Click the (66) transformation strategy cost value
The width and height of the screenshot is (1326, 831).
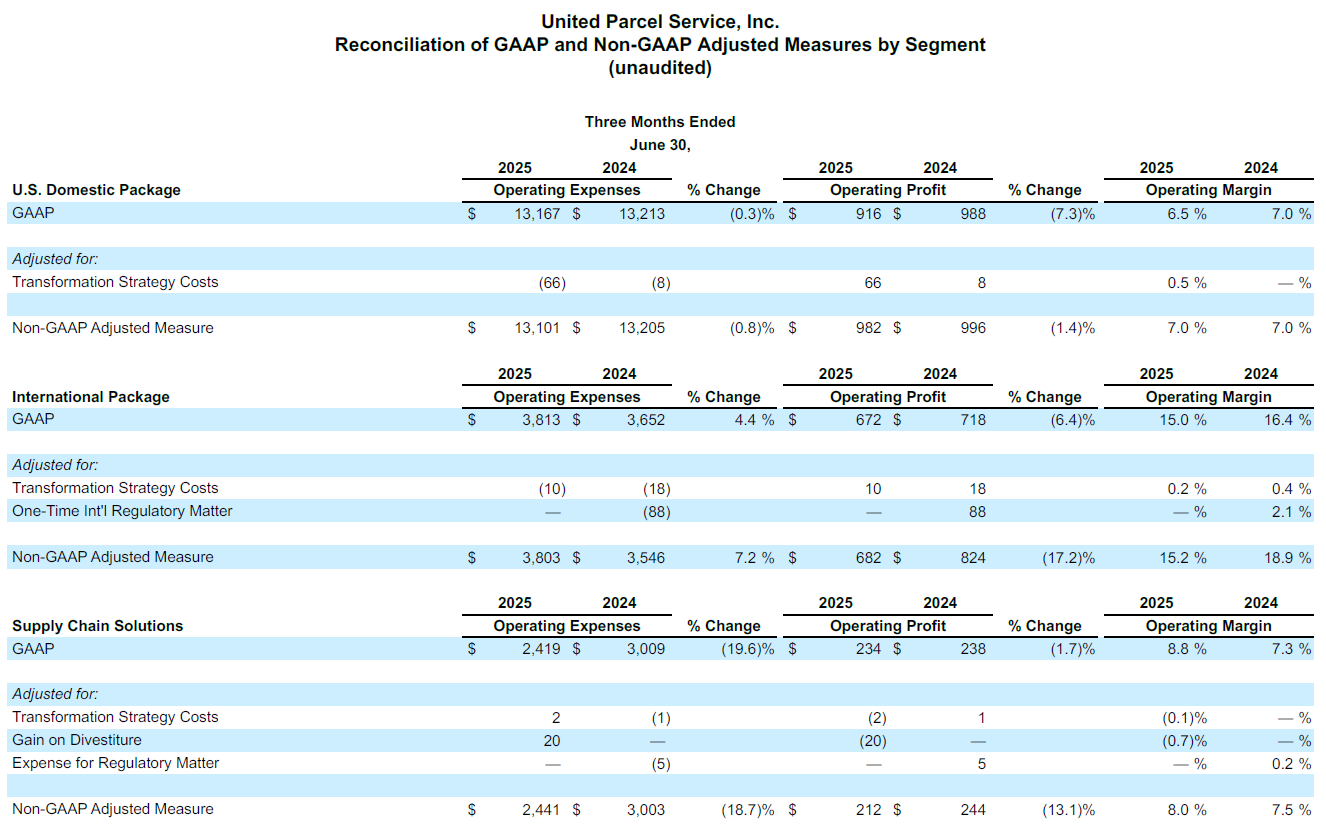(x=552, y=283)
